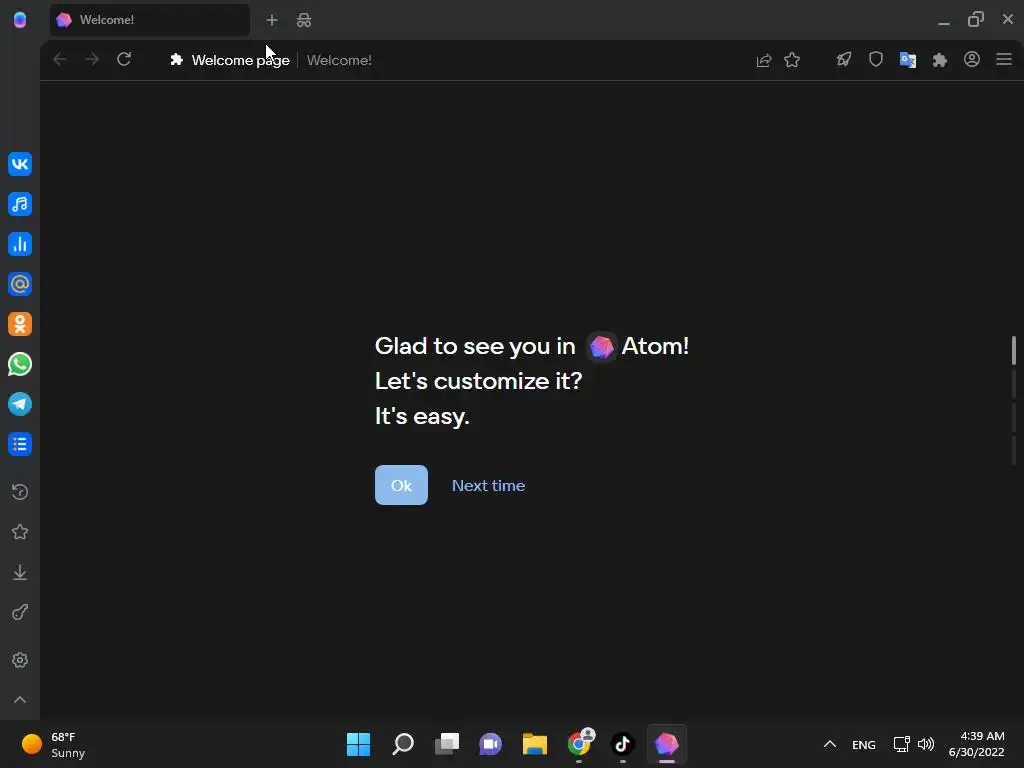Go forward to next page
Screen dimensions: 1024x768
(92, 59)
